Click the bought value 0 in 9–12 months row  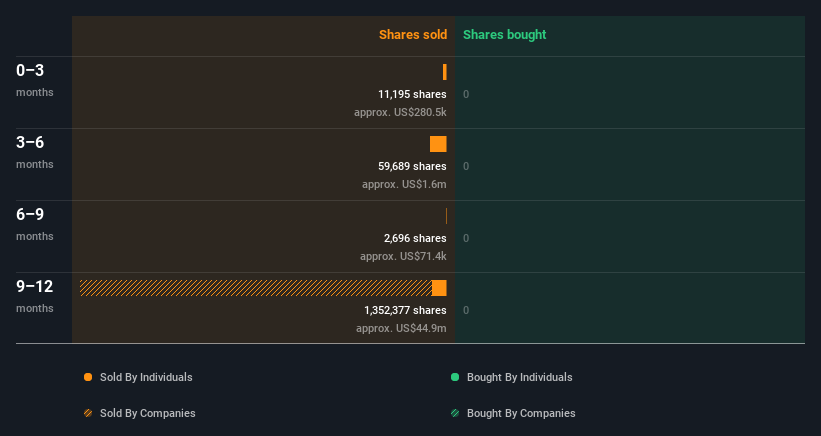click(x=466, y=310)
